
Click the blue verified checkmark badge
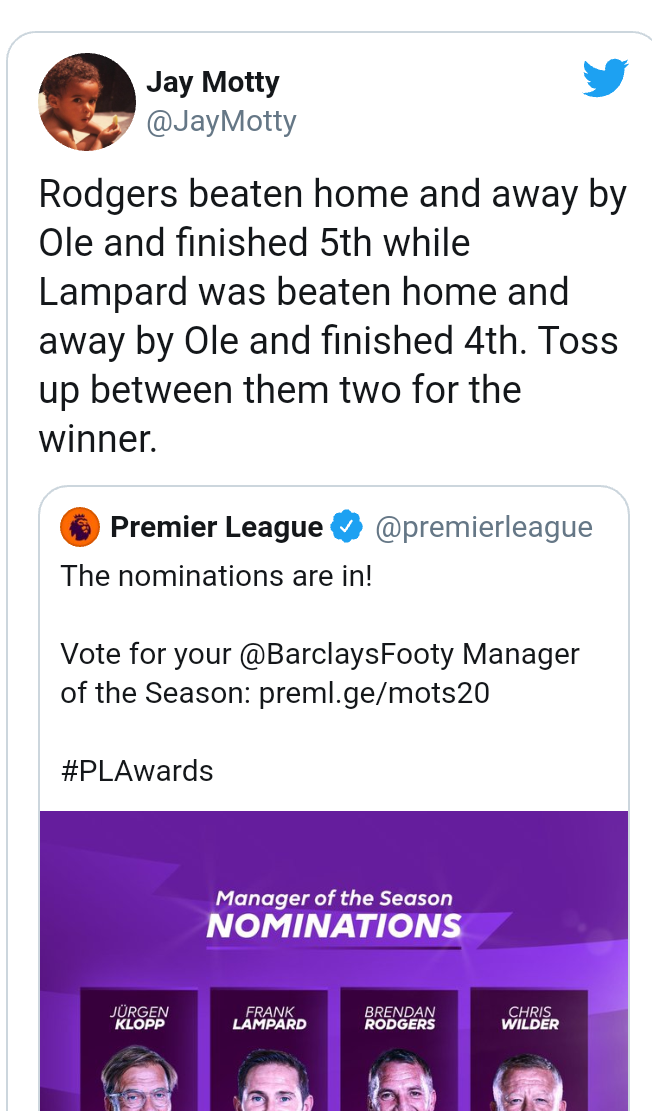pyautogui.click(x=347, y=527)
